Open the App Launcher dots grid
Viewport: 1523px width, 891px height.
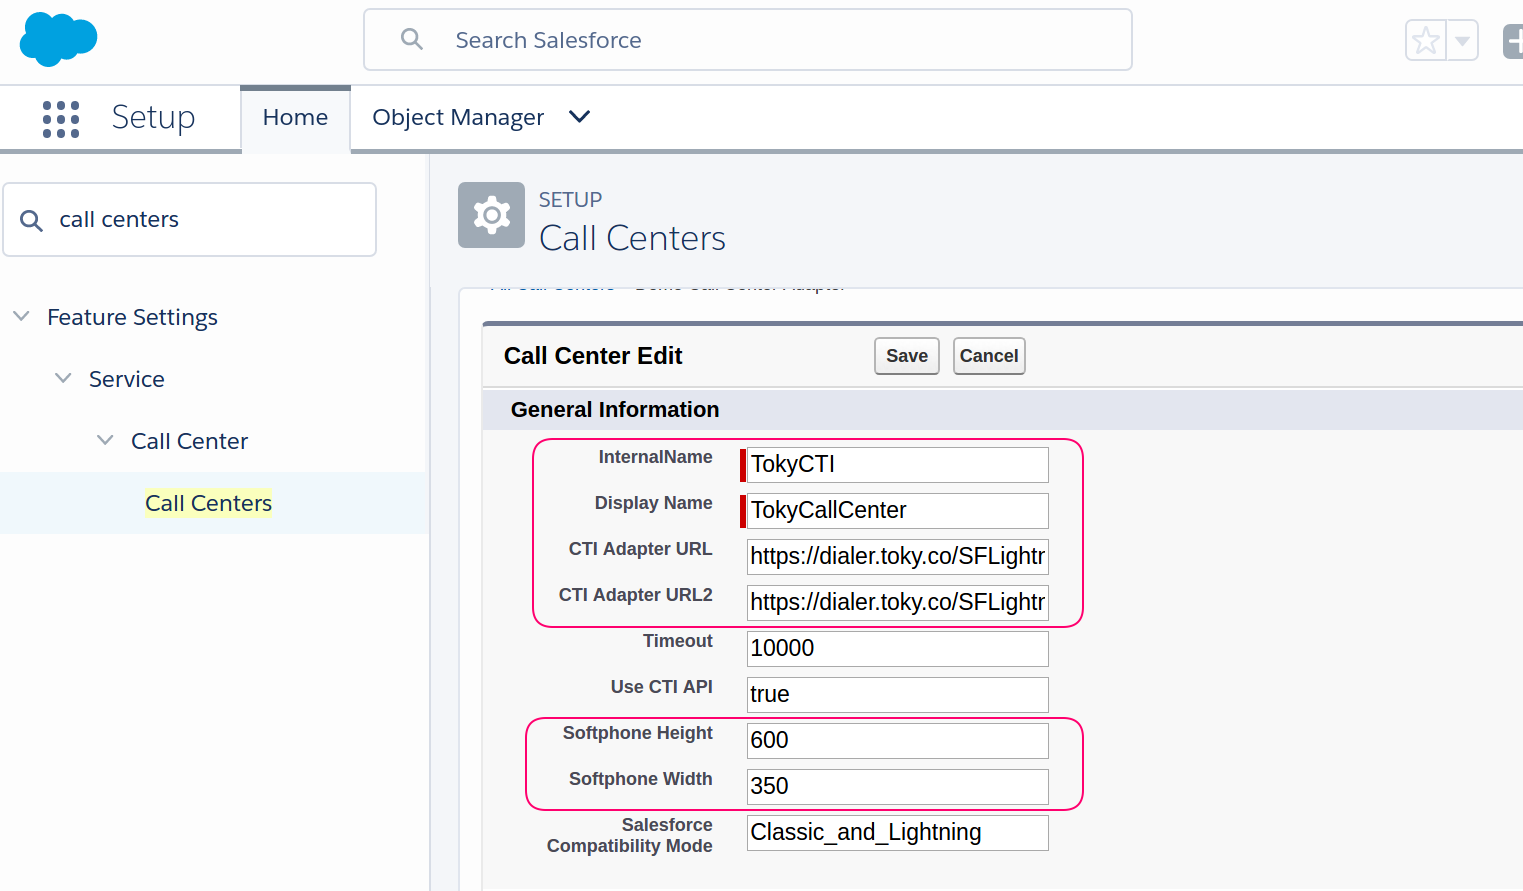click(x=61, y=118)
